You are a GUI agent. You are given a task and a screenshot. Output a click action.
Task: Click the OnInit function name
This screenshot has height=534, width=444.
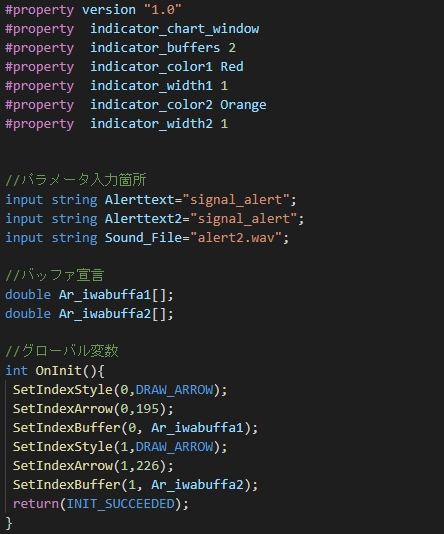pos(59,371)
